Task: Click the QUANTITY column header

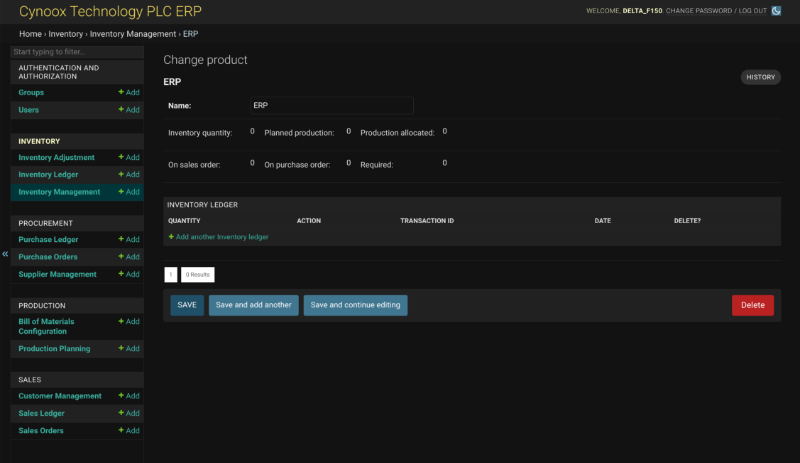Action: tap(184, 221)
